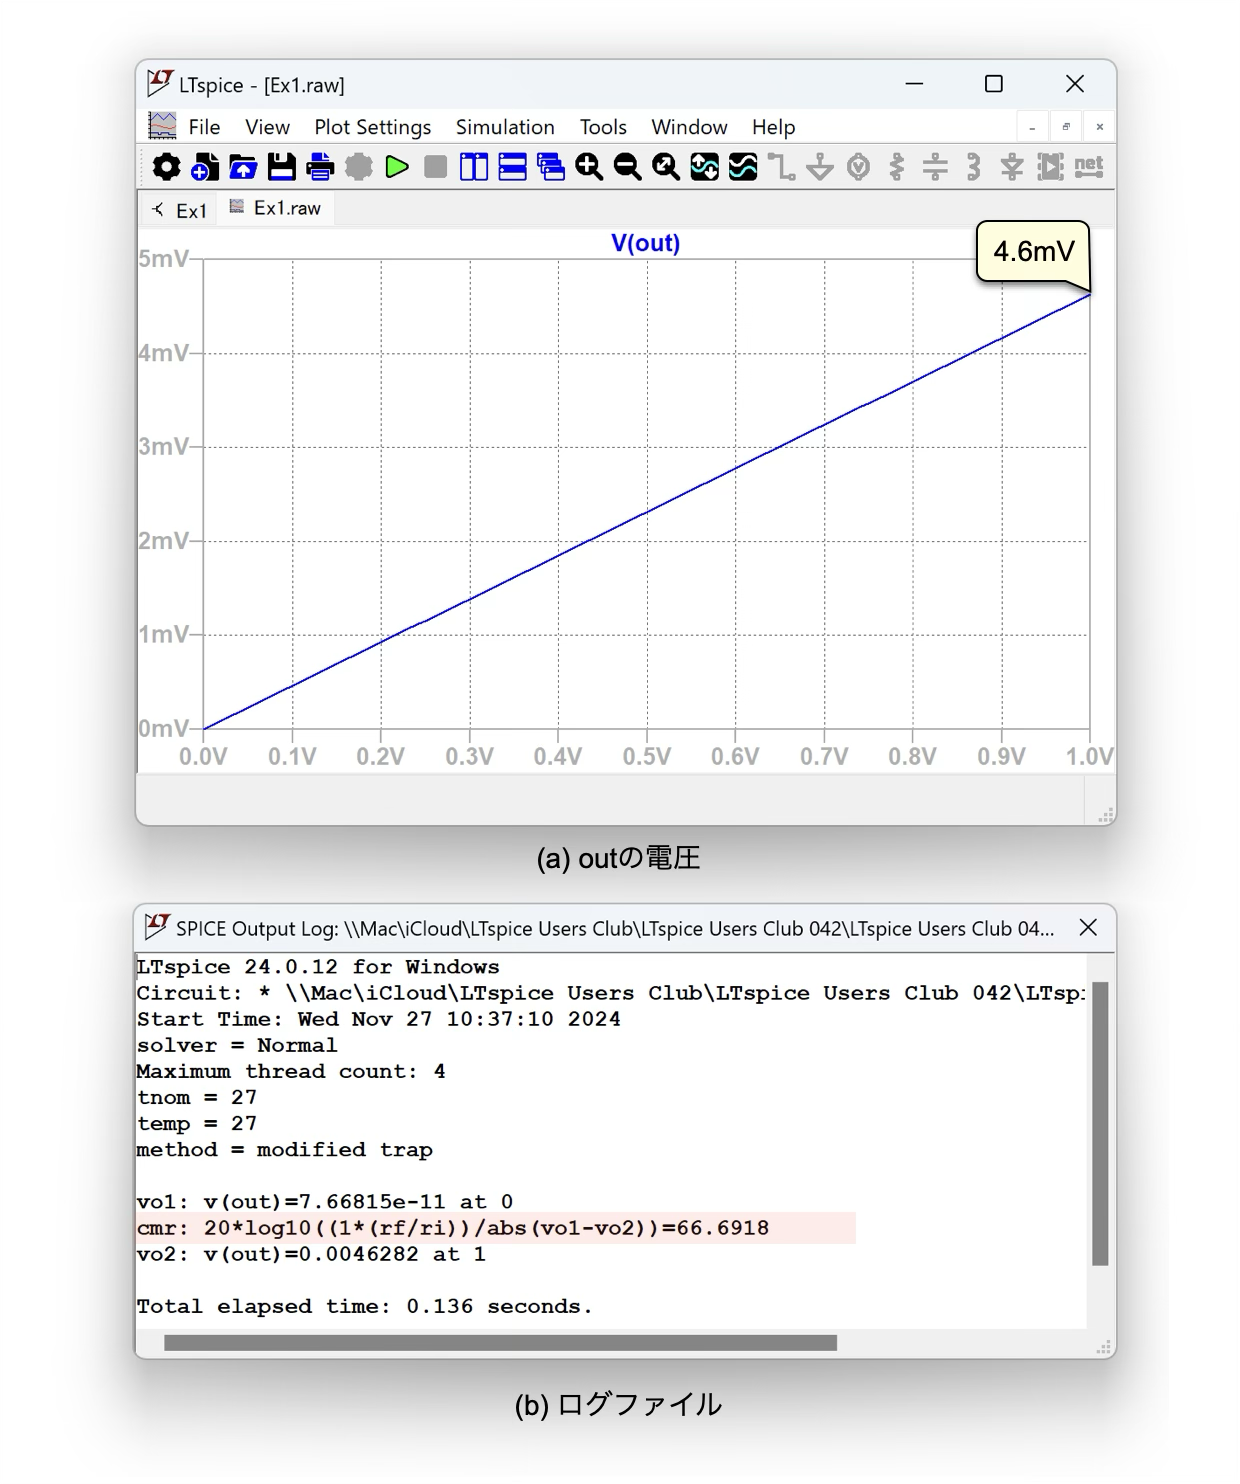Zoom in with the plus magnifier
Image resolution: width=1240 pixels, height=1484 pixels.
pos(589,167)
